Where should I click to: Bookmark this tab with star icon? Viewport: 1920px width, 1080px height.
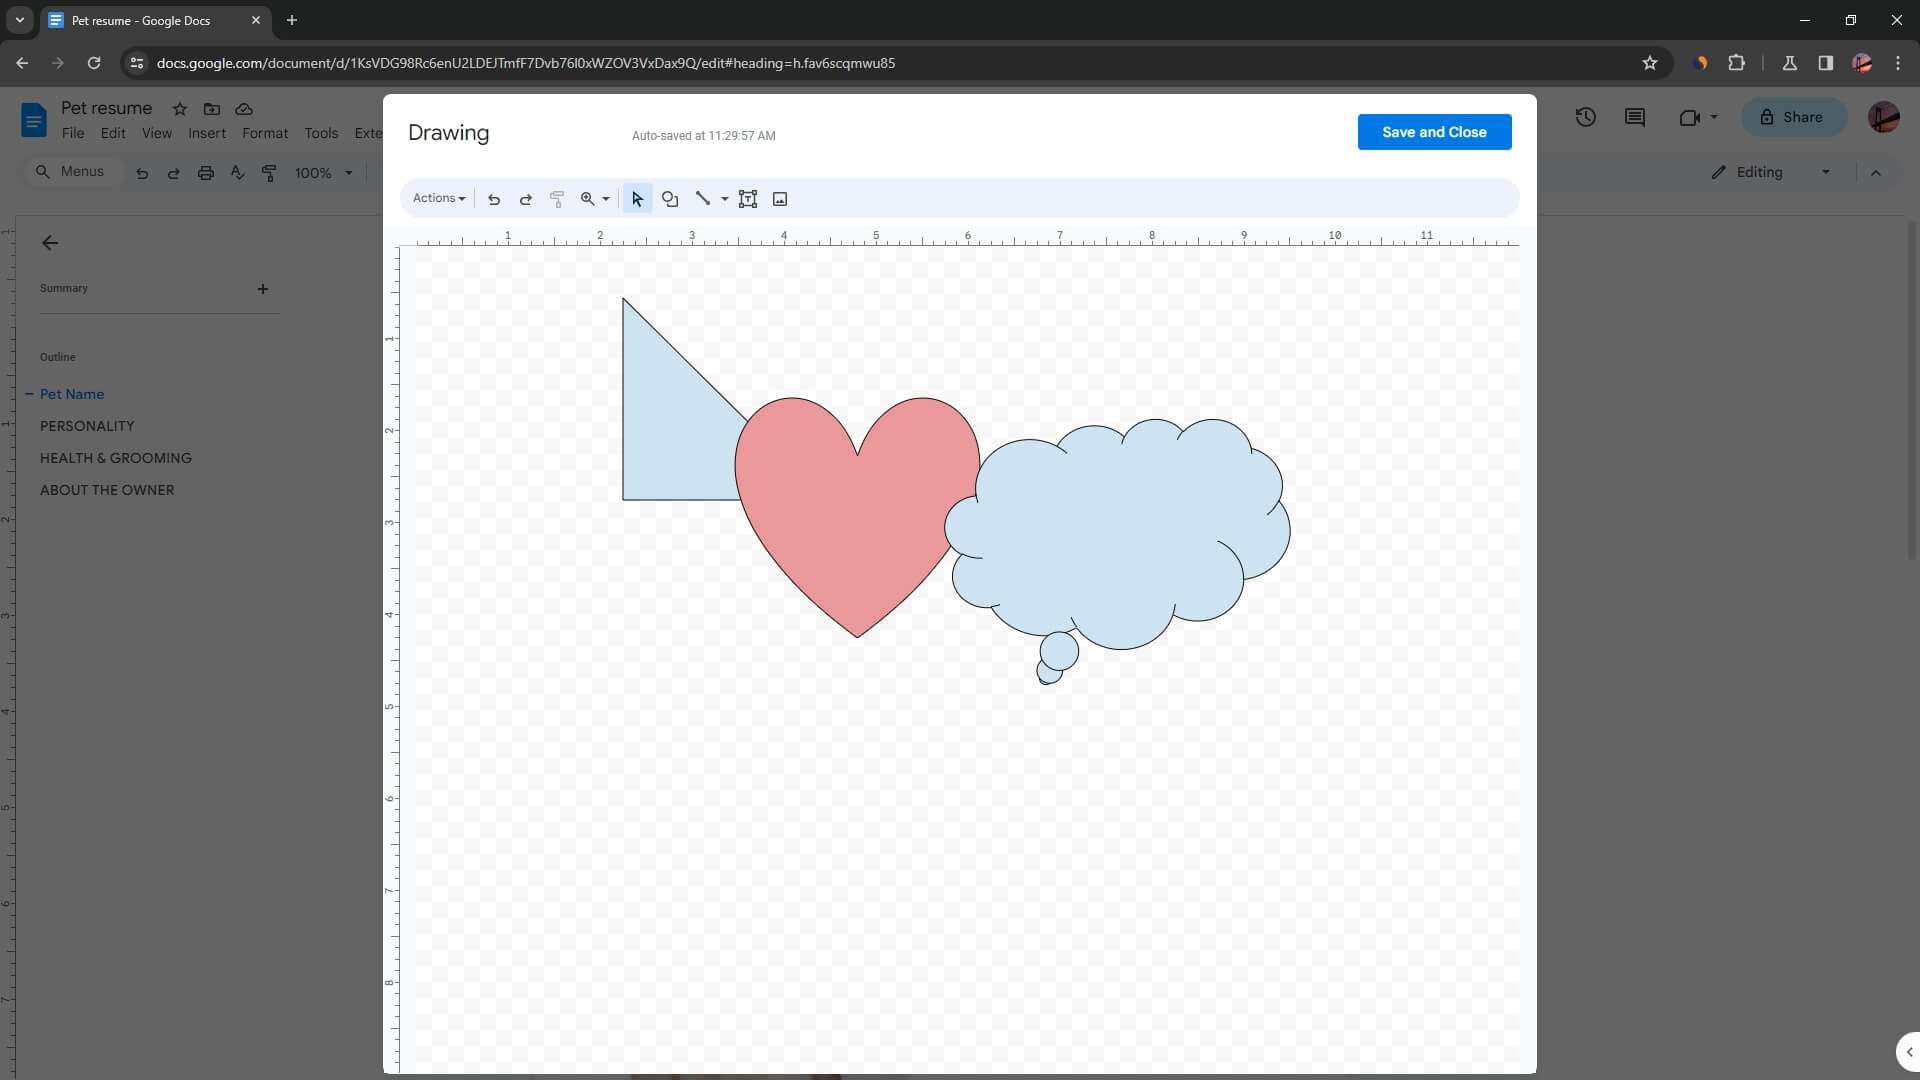1649,63
